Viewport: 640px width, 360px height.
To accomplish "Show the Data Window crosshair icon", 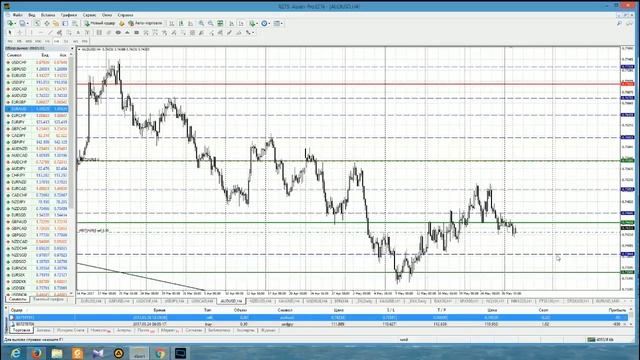I will [47, 23].
